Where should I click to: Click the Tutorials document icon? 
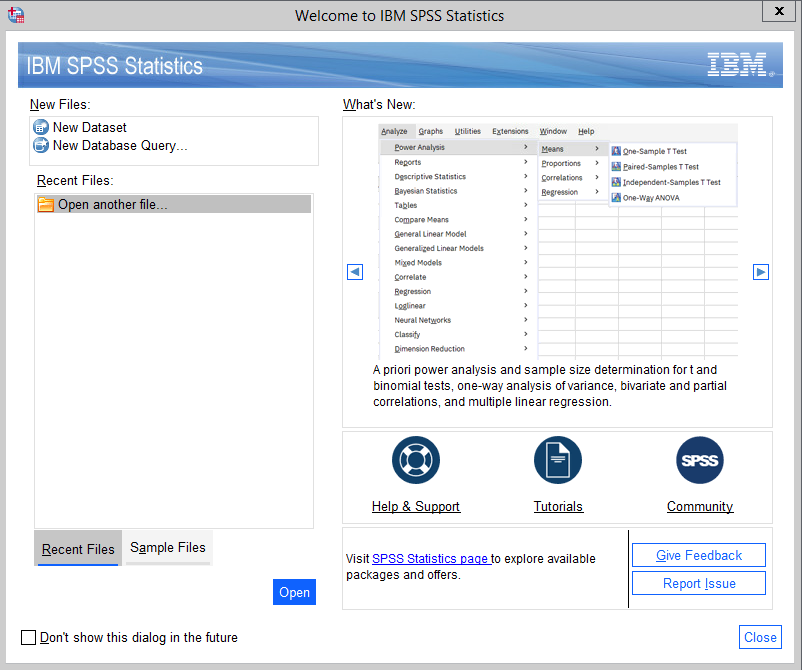click(x=558, y=460)
